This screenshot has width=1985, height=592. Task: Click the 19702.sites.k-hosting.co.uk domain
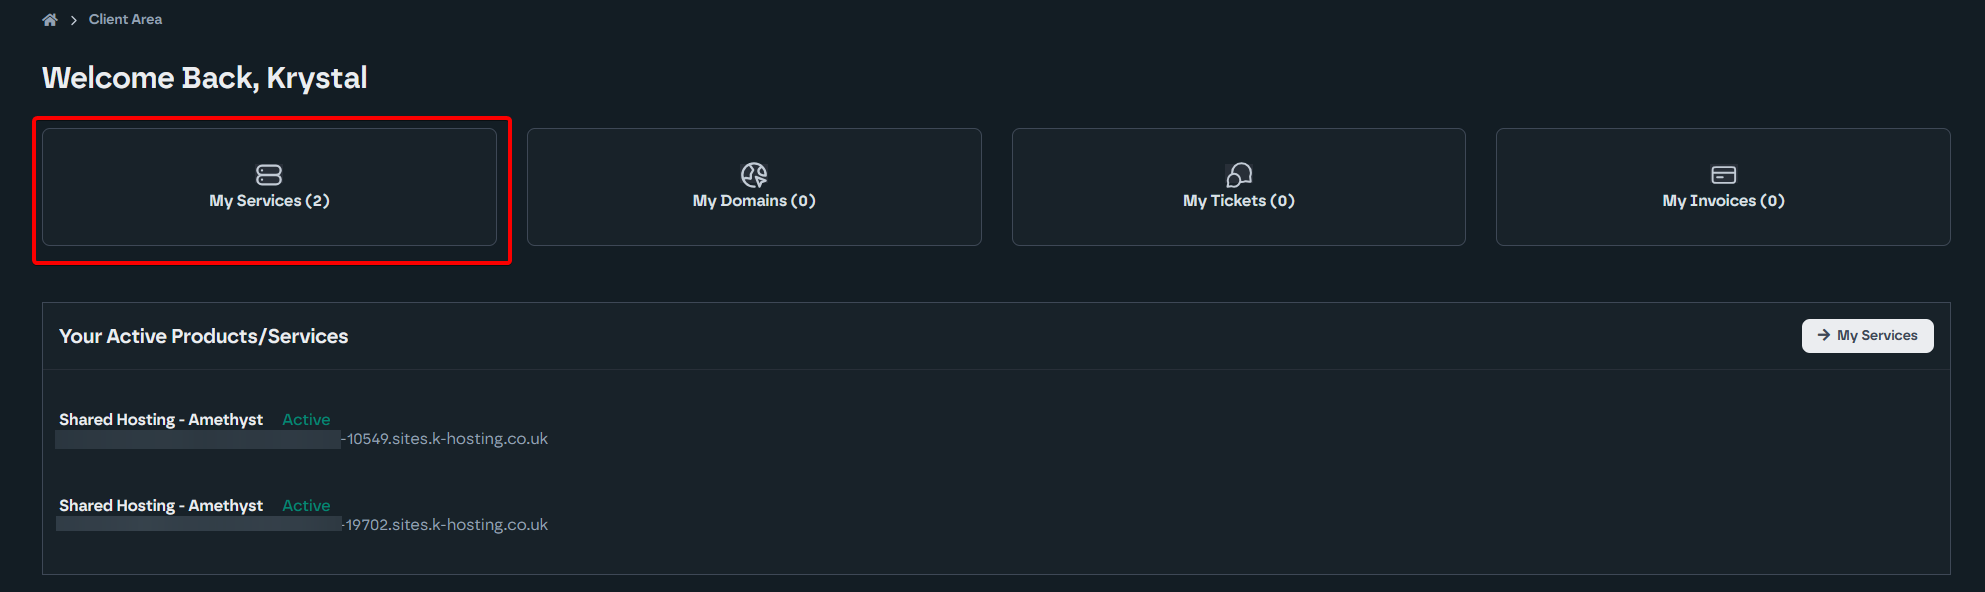[446, 525]
